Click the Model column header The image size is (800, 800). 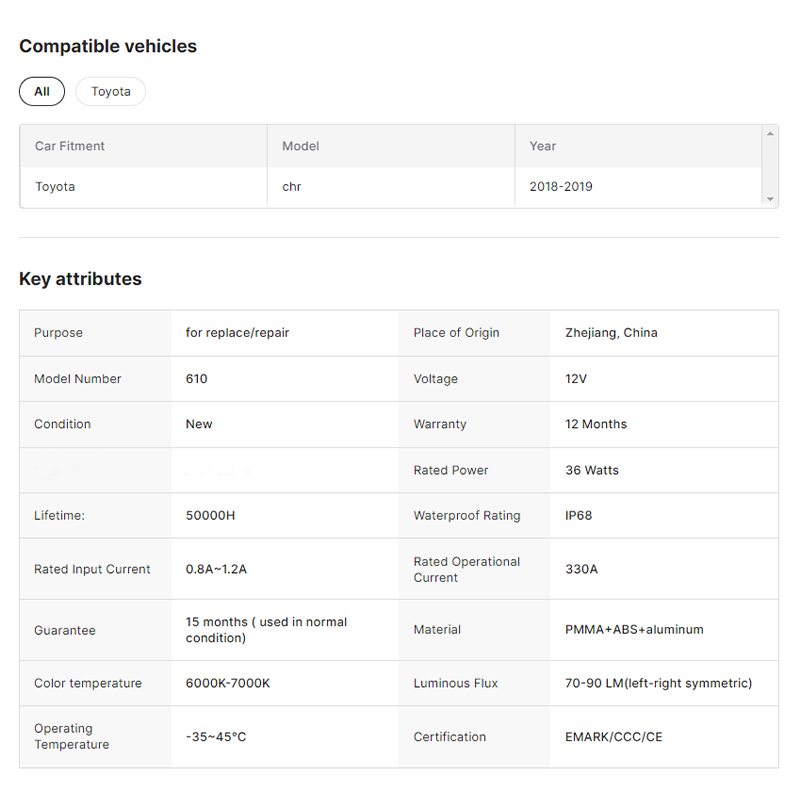point(301,146)
